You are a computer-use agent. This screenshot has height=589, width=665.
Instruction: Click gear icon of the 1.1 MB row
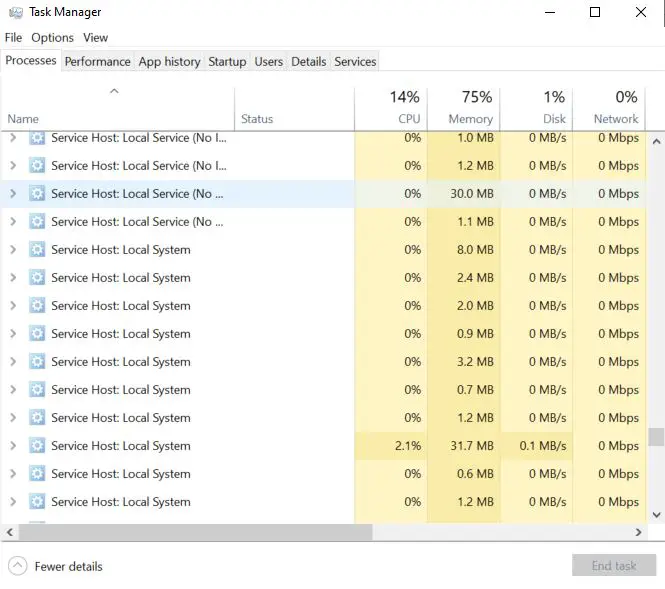click(37, 222)
